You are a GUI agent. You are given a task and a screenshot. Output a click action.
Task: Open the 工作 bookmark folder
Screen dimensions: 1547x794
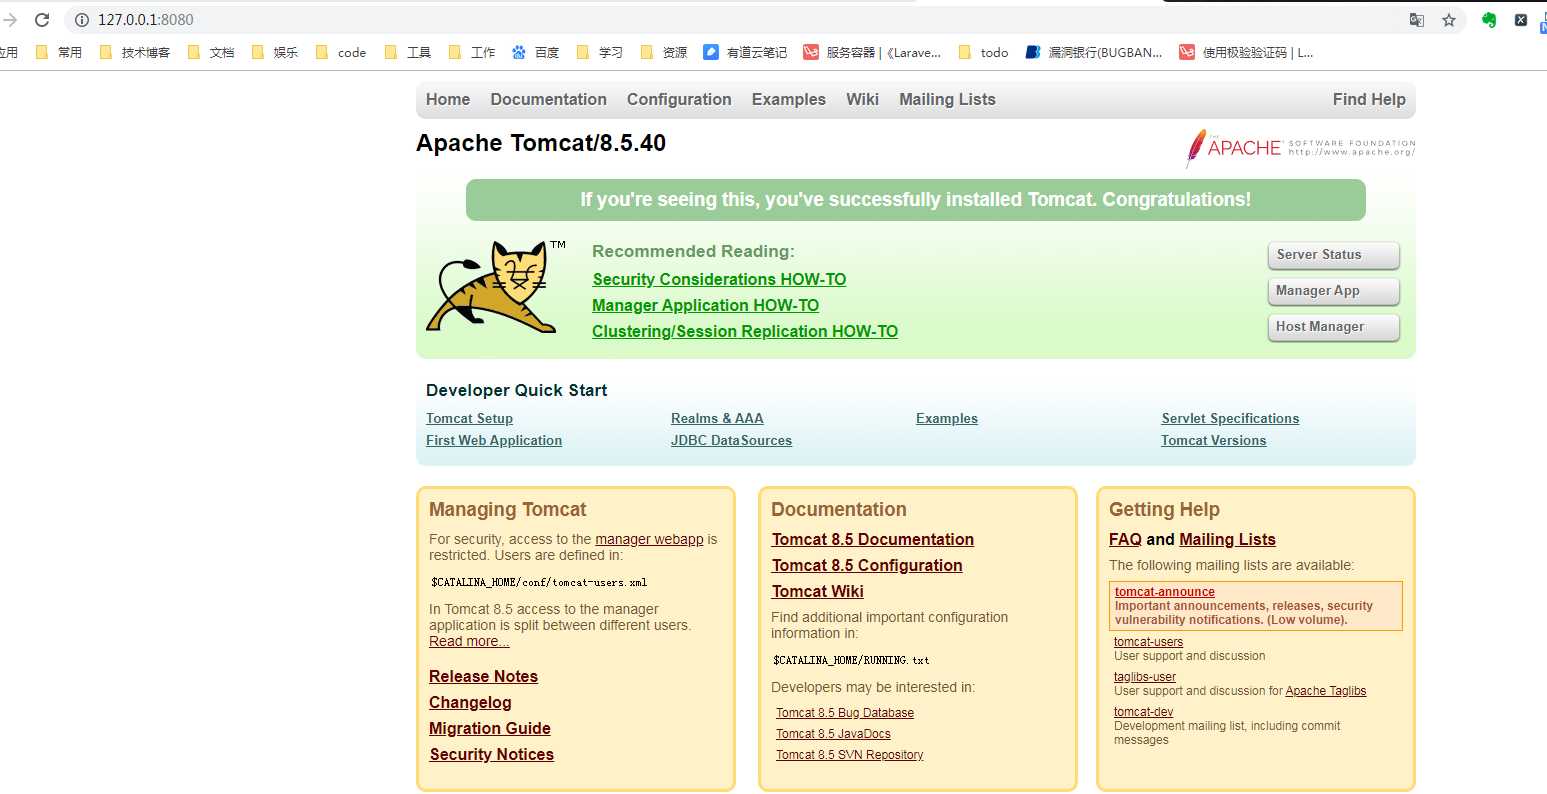point(472,52)
